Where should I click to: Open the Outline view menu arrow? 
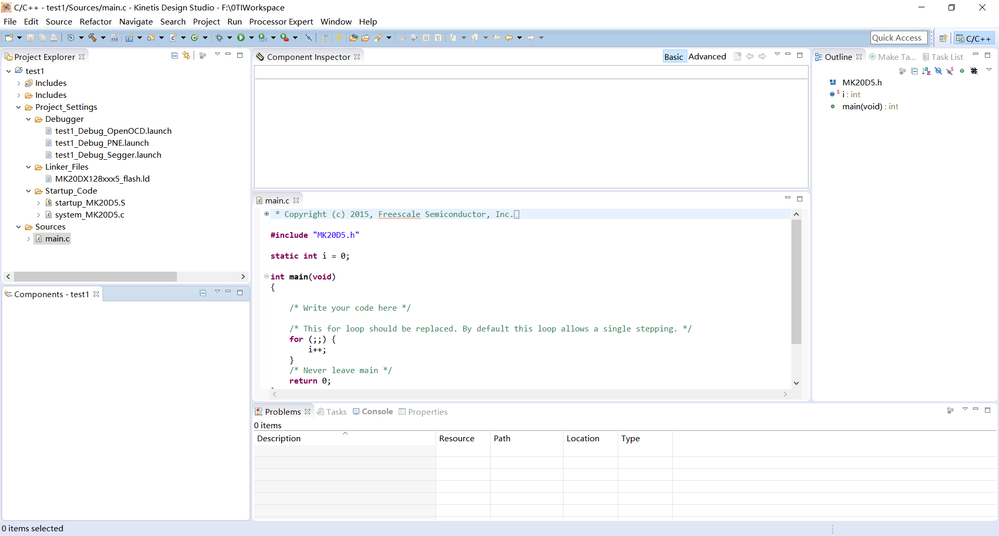[x=989, y=70]
